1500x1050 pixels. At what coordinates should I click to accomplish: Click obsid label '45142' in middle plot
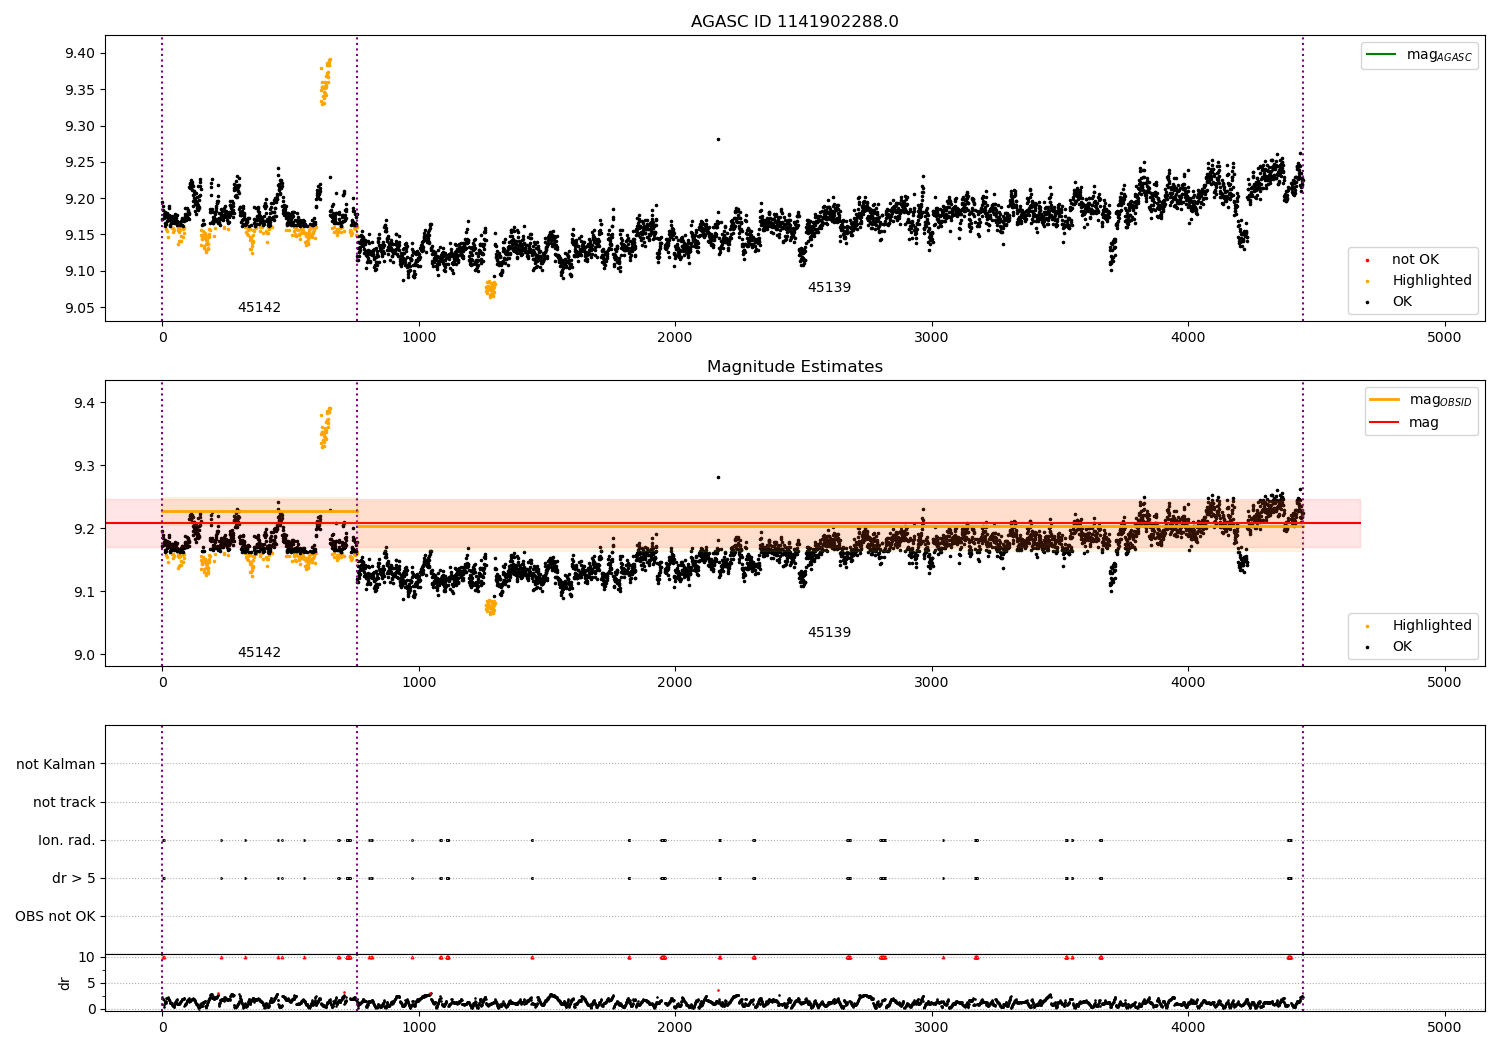(259, 653)
